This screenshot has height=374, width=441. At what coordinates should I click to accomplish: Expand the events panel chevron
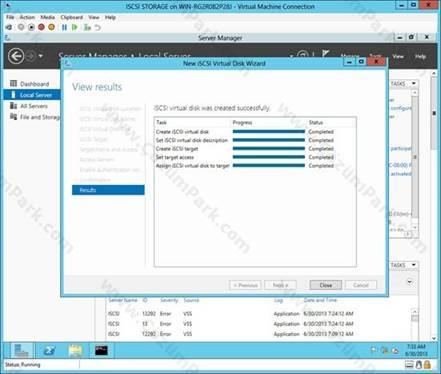[410, 282]
